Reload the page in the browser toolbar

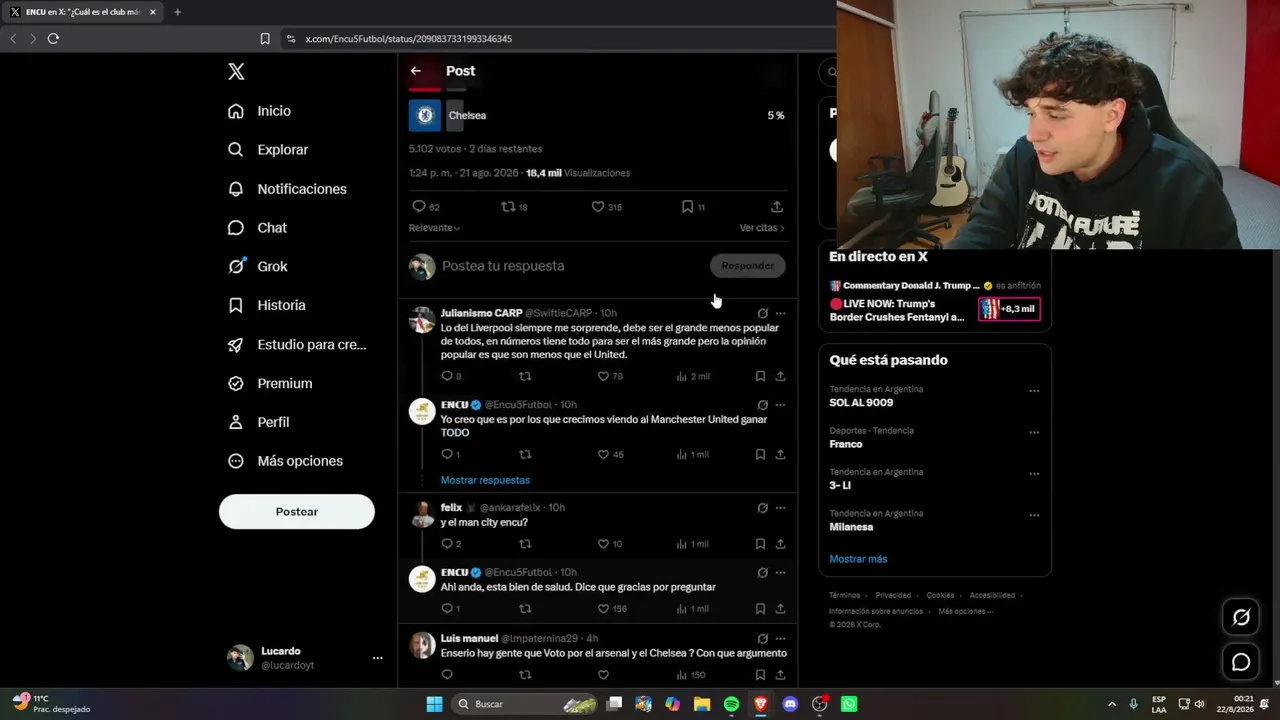(53, 39)
